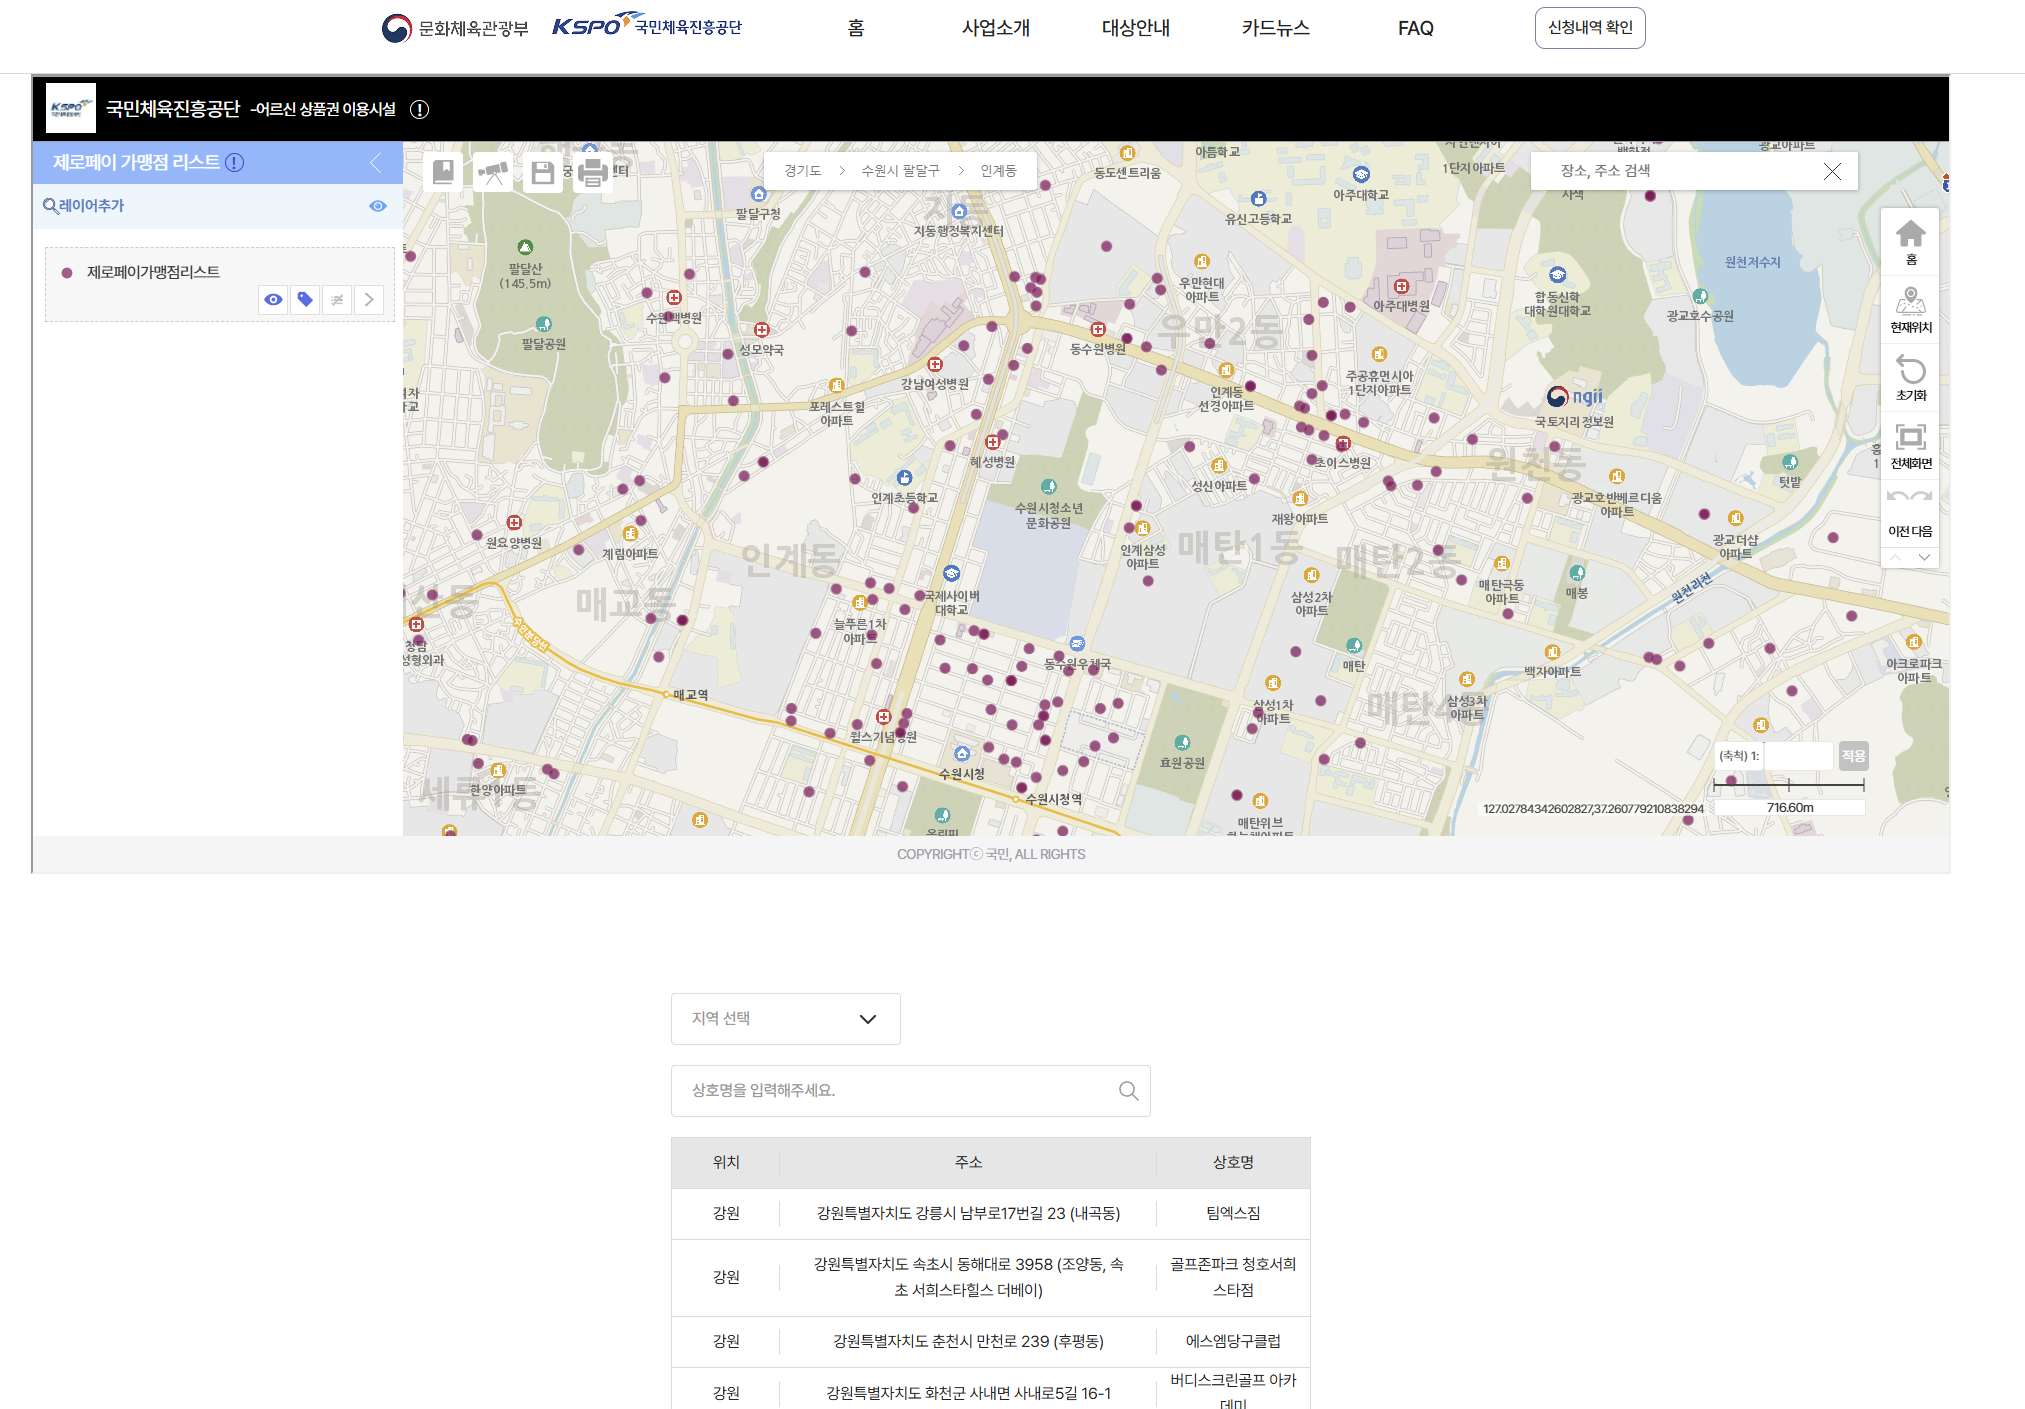Click the tag label icon for layer

pos(305,299)
